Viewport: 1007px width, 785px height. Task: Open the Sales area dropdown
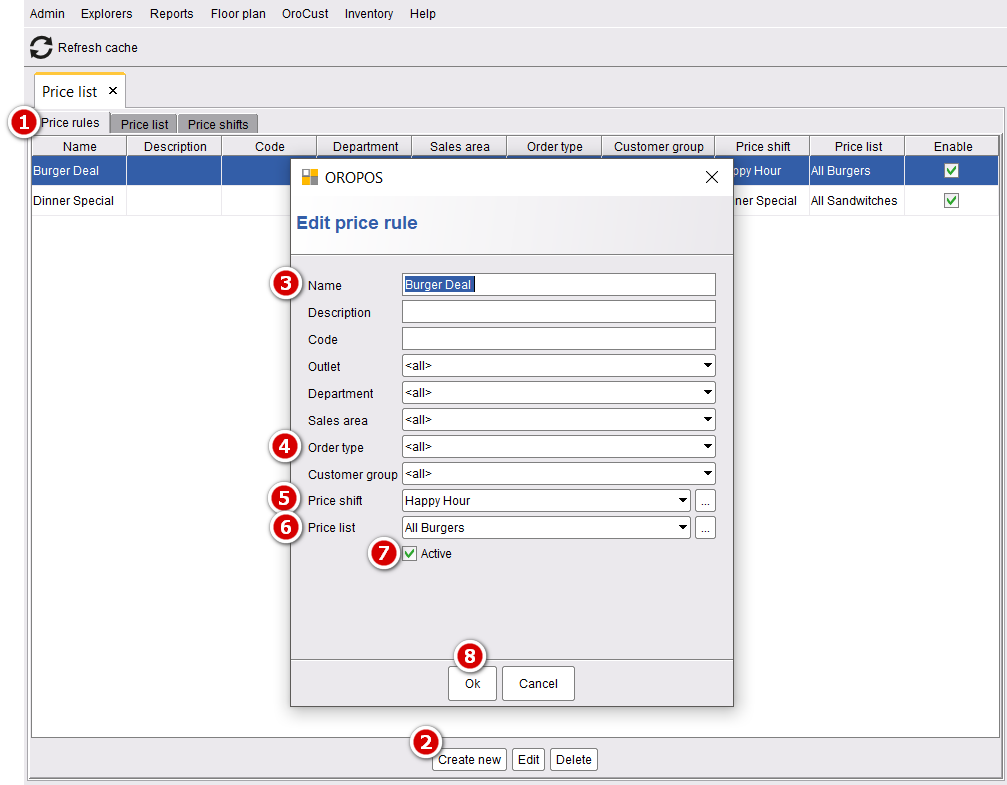559,419
